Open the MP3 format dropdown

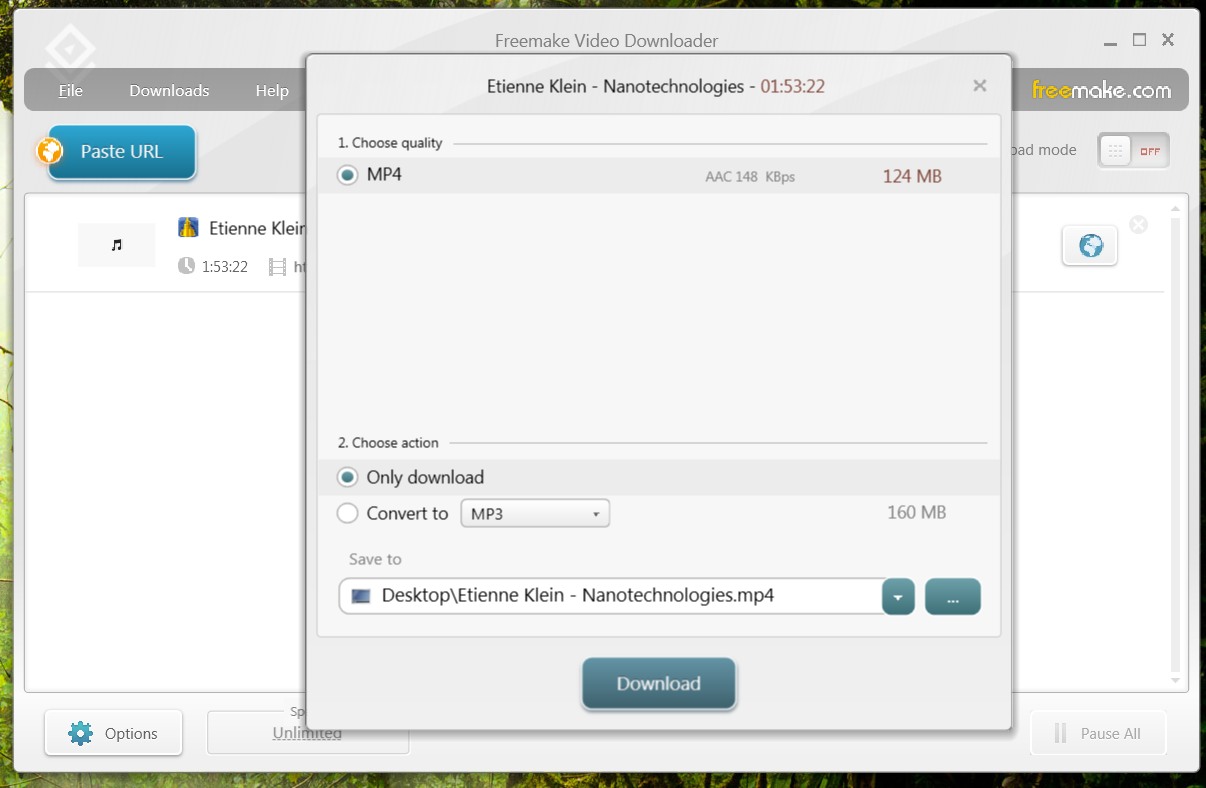click(535, 514)
